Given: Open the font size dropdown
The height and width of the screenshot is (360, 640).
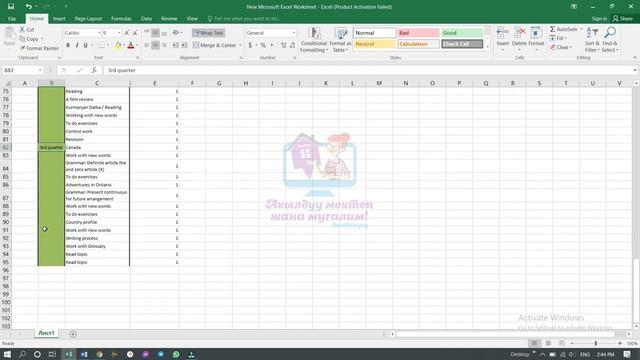Looking at the screenshot, I should tap(119, 33).
